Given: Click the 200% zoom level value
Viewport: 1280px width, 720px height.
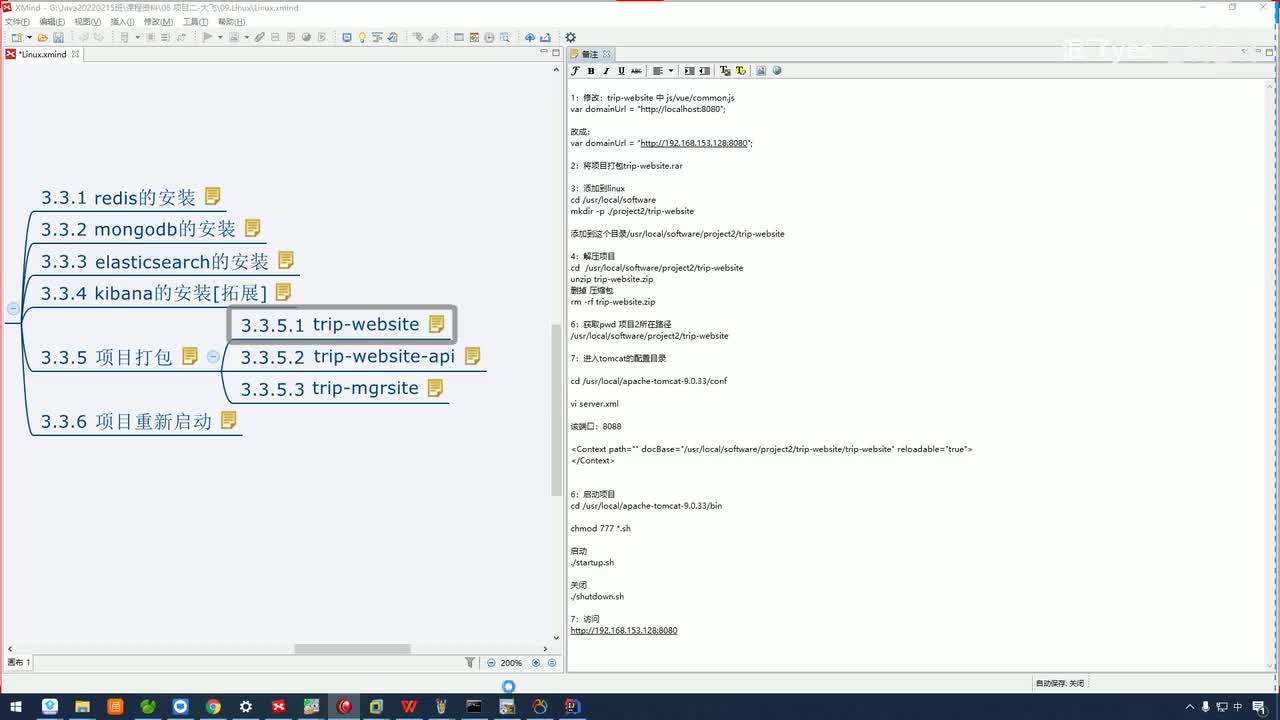Looking at the screenshot, I should point(511,663).
